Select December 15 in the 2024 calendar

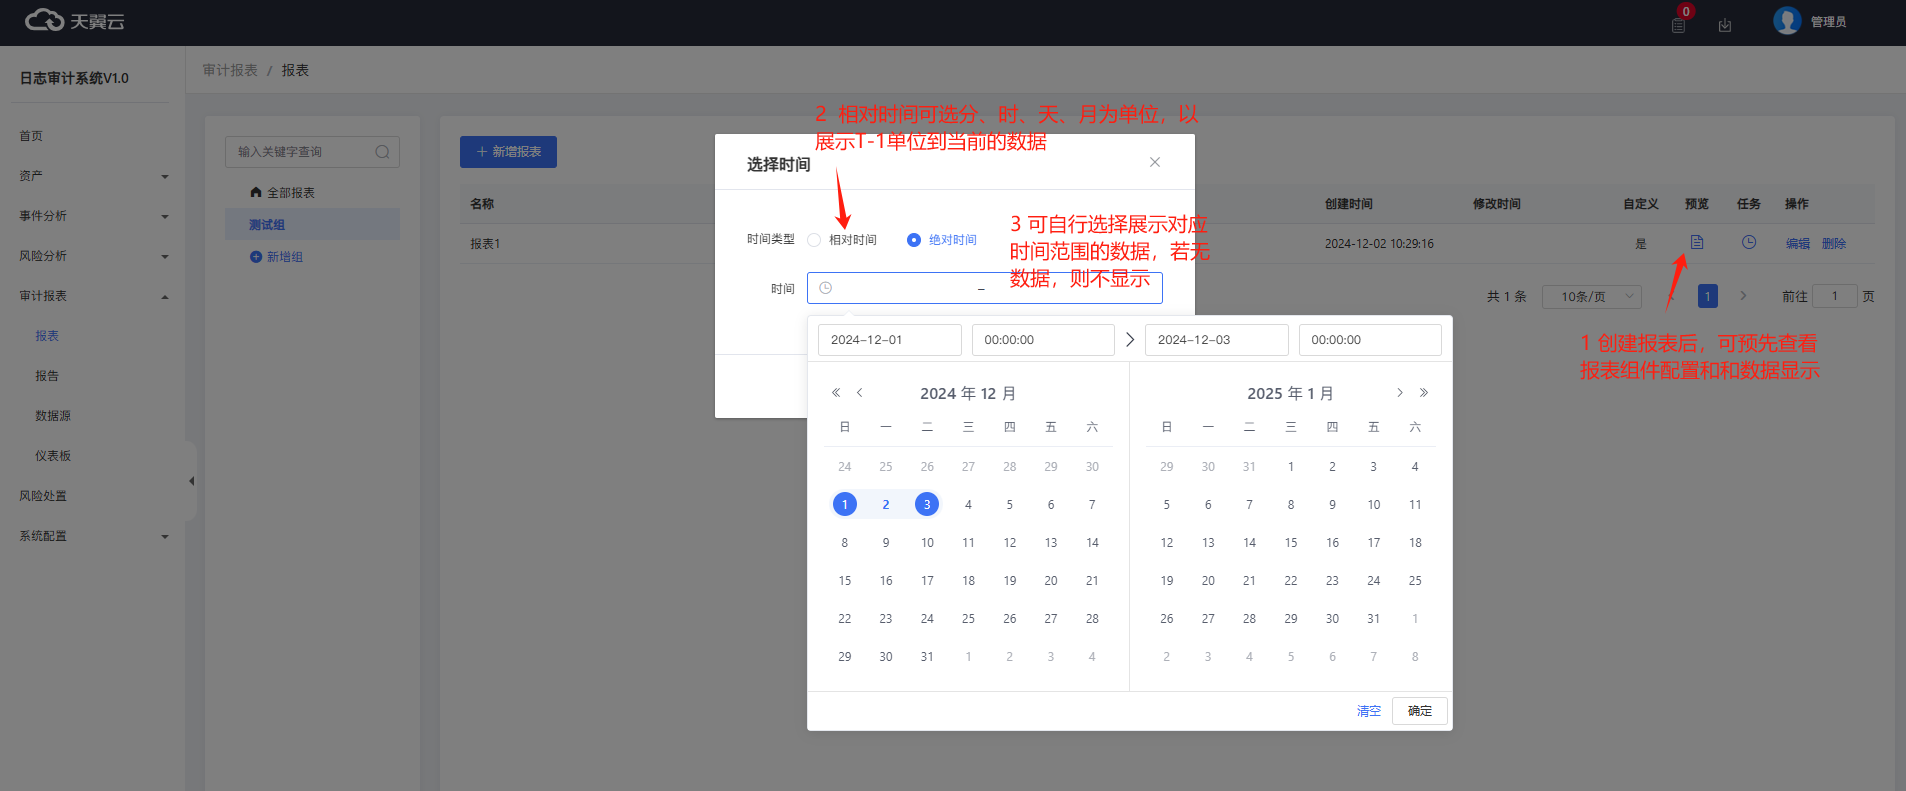point(845,581)
